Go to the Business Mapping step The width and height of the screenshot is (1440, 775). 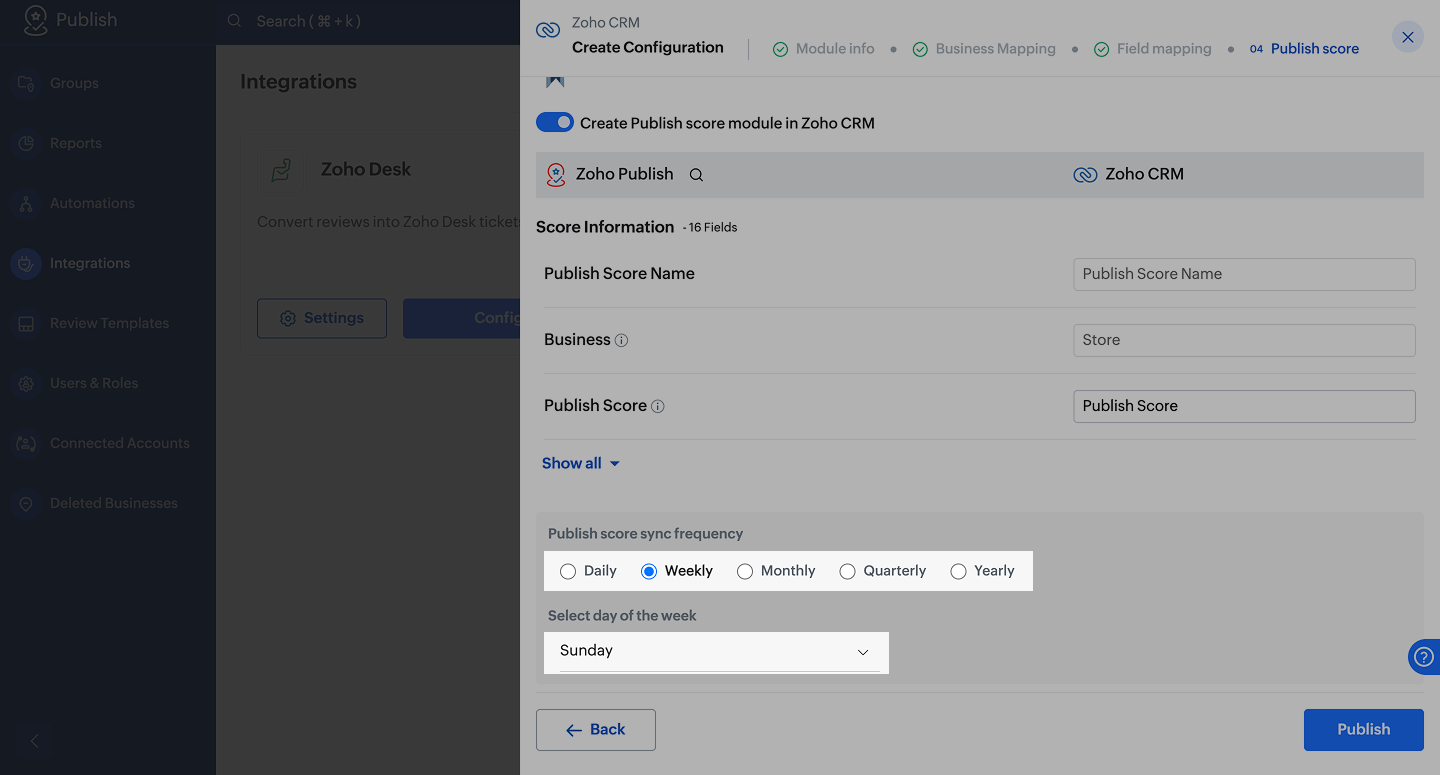pyautogui.click(x=984, y=49)
